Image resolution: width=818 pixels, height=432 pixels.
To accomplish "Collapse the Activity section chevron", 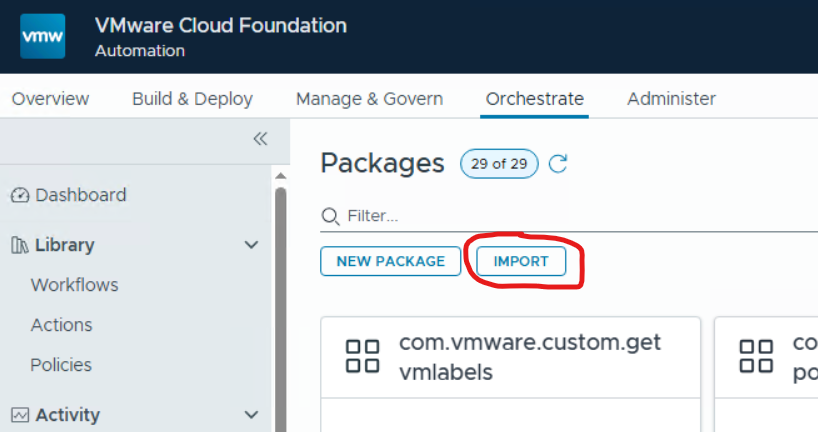I will click(251, 415).
